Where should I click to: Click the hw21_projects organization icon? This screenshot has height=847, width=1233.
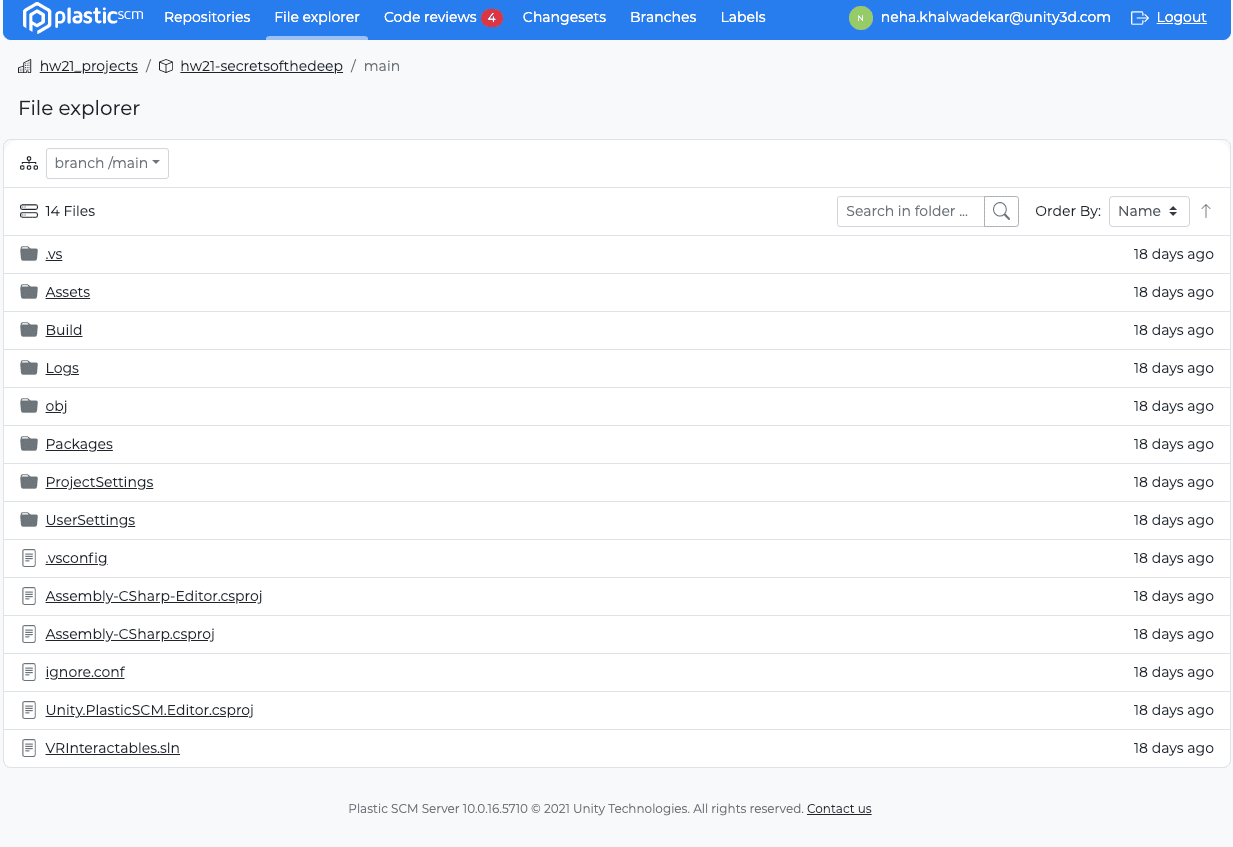[25, 66]
